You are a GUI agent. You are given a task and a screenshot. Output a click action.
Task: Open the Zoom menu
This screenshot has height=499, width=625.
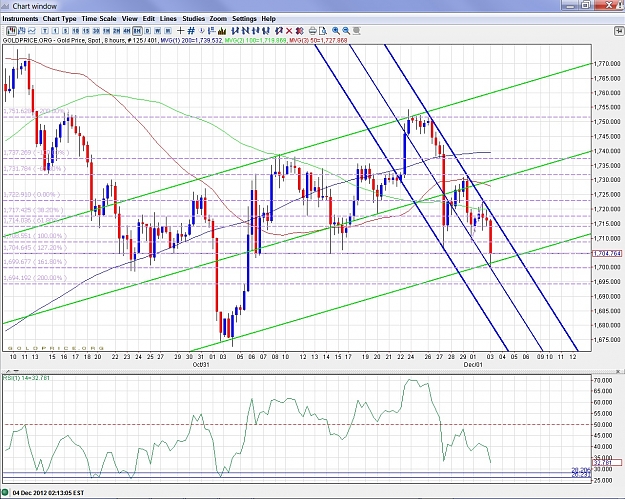pos(218,19)
